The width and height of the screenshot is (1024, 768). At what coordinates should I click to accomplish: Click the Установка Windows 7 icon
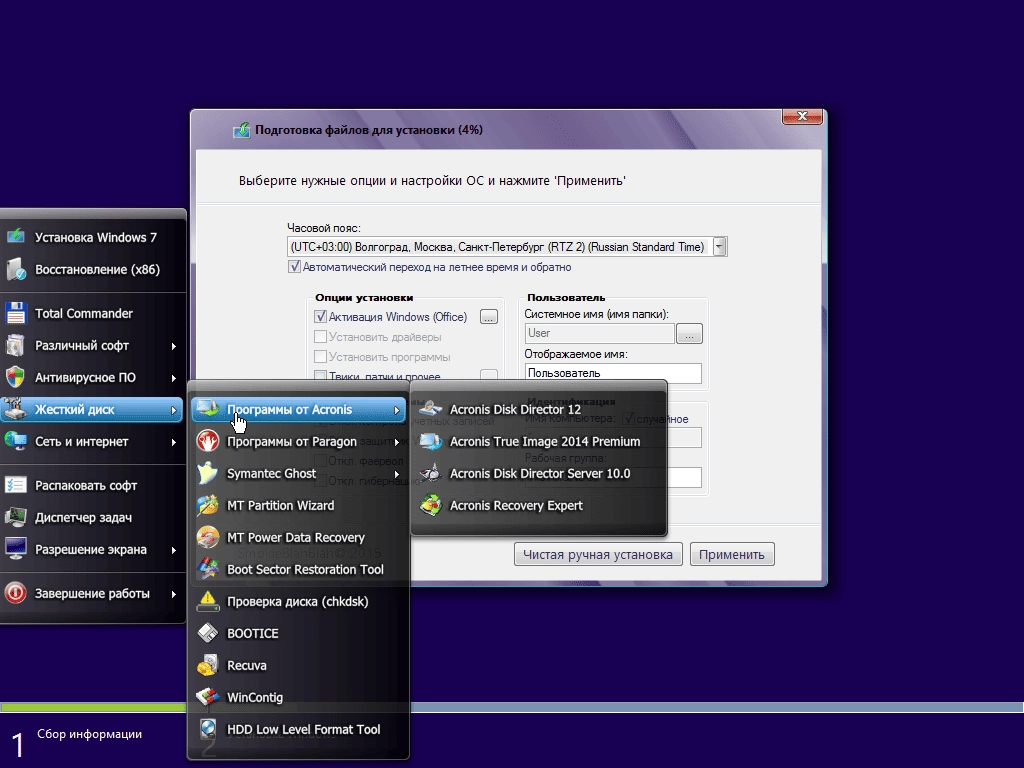[x=16, y=236]
